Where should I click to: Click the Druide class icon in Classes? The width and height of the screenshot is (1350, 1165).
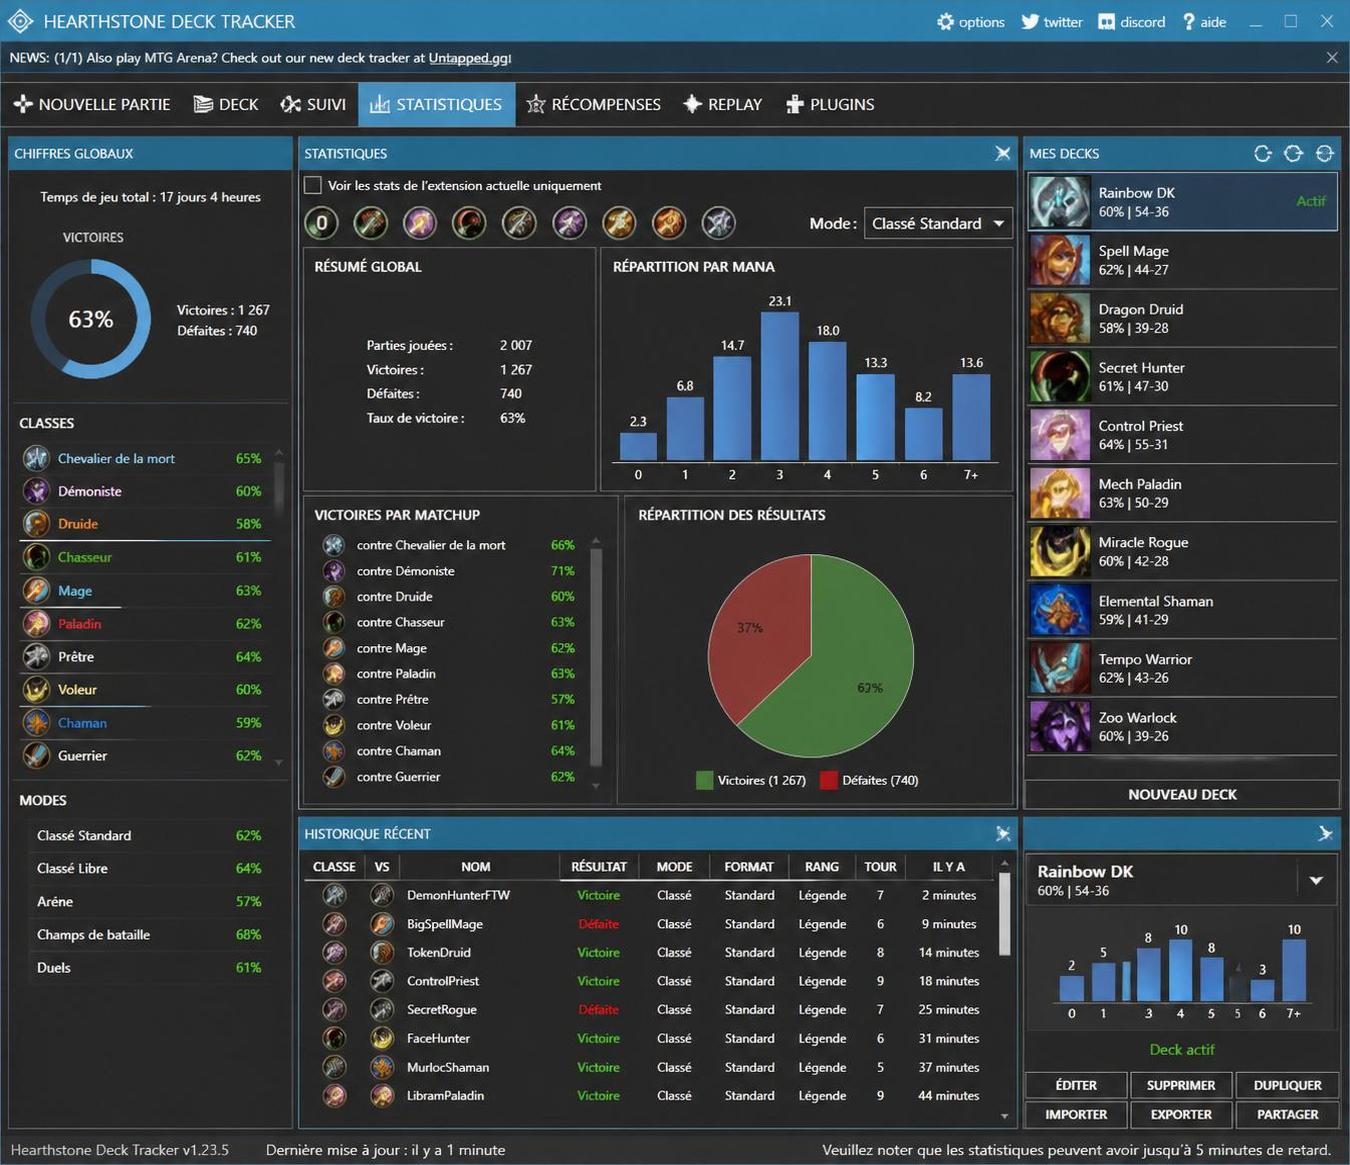tap(36, 524)
